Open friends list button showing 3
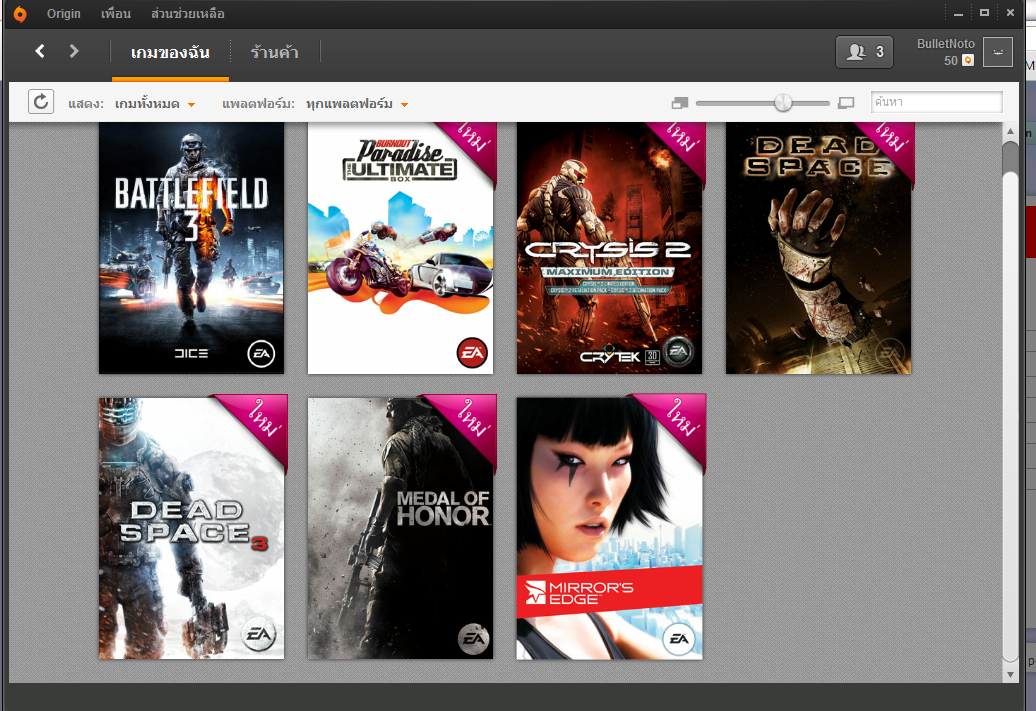Viewport: 1036px width, 711px height. [x=864, y=52]
